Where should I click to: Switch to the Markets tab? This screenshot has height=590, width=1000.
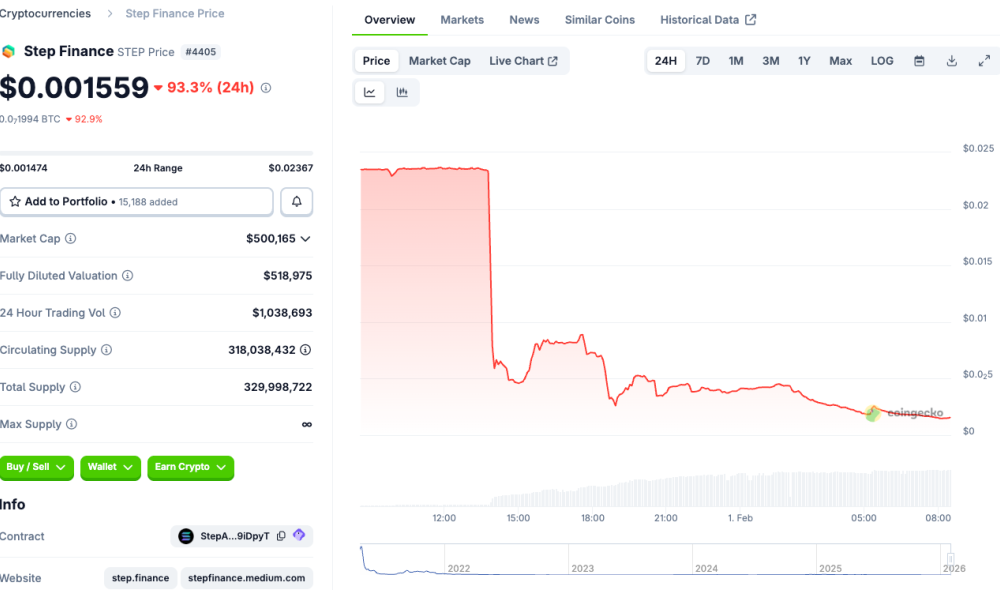462,19
